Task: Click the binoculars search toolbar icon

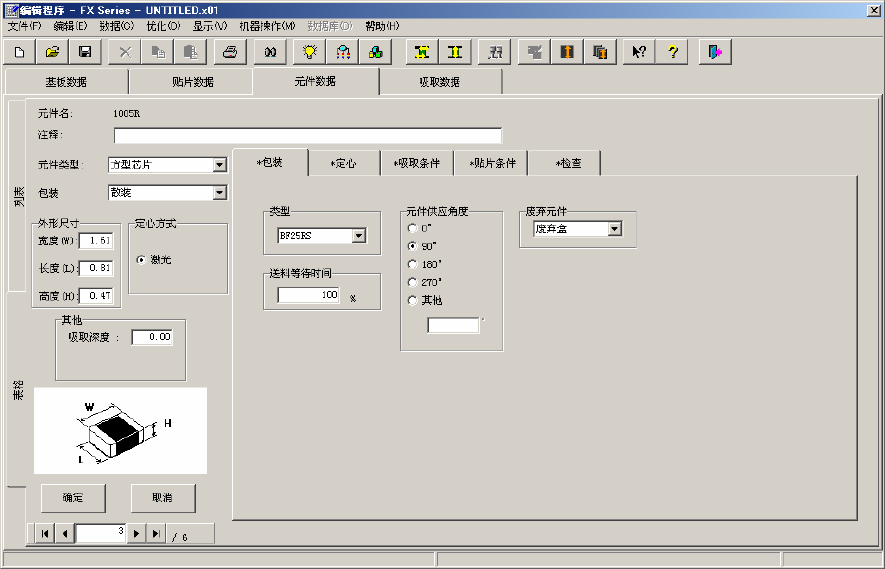Action: (x=270, y=52)
